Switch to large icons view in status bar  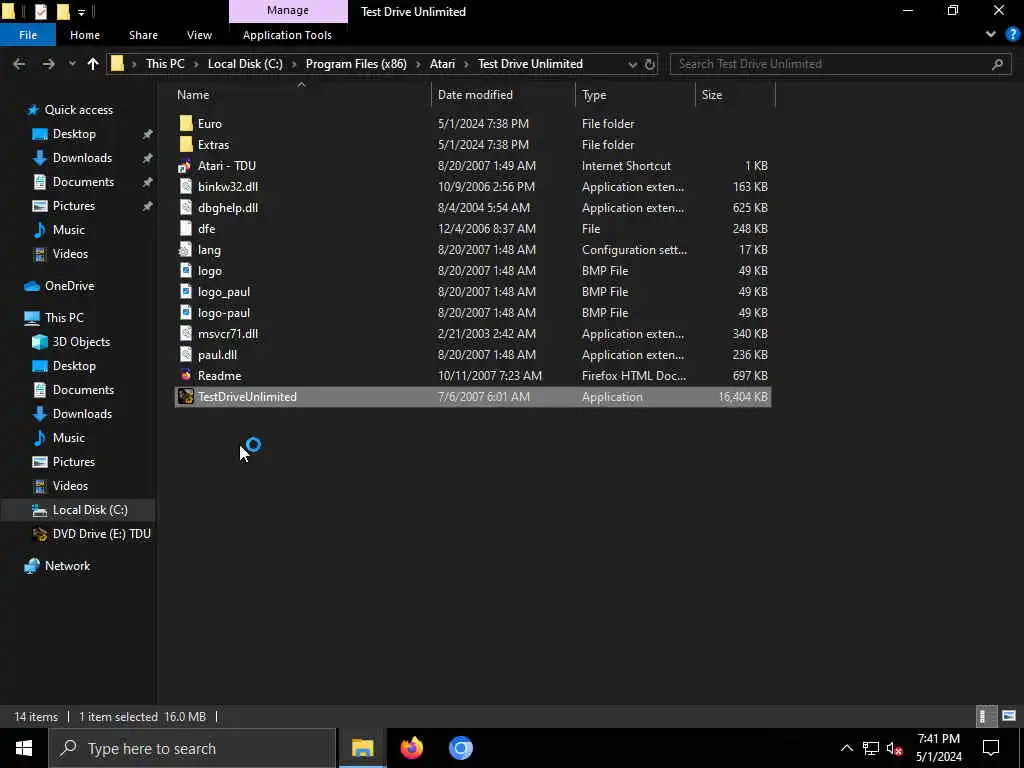1009,716
